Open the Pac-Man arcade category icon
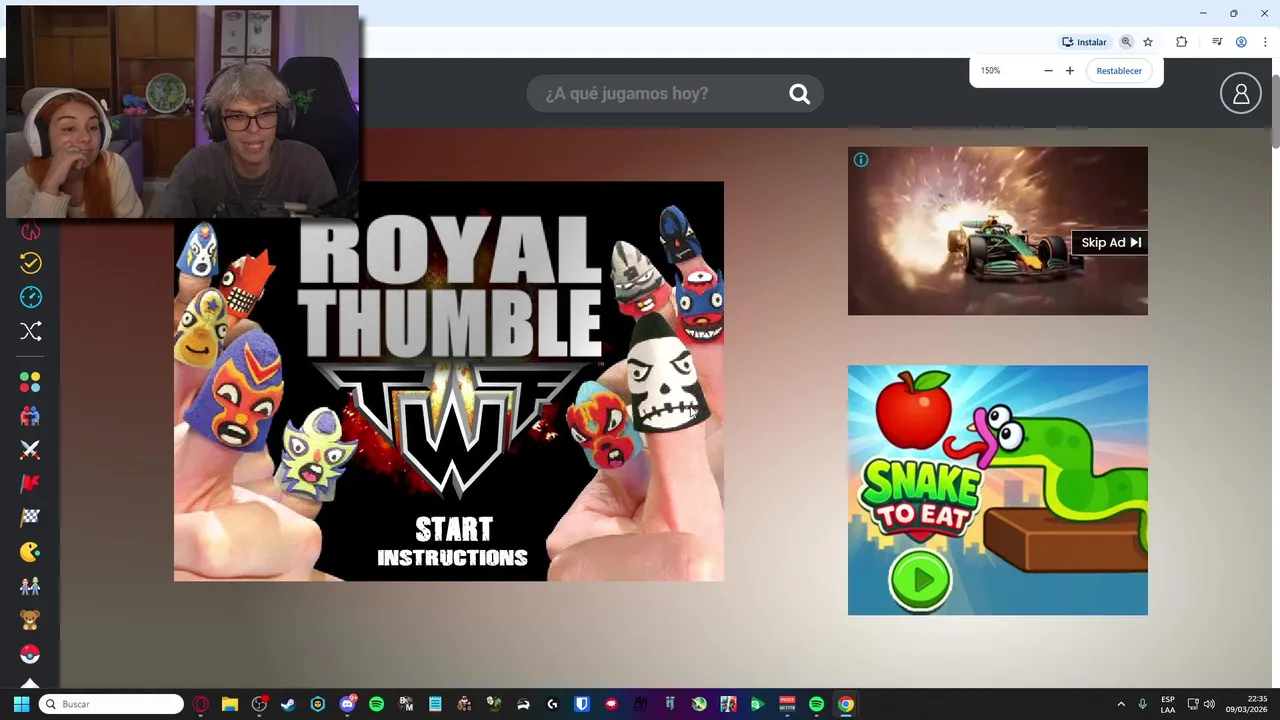This screenshot has width=1280, height=720. (30, 552)
